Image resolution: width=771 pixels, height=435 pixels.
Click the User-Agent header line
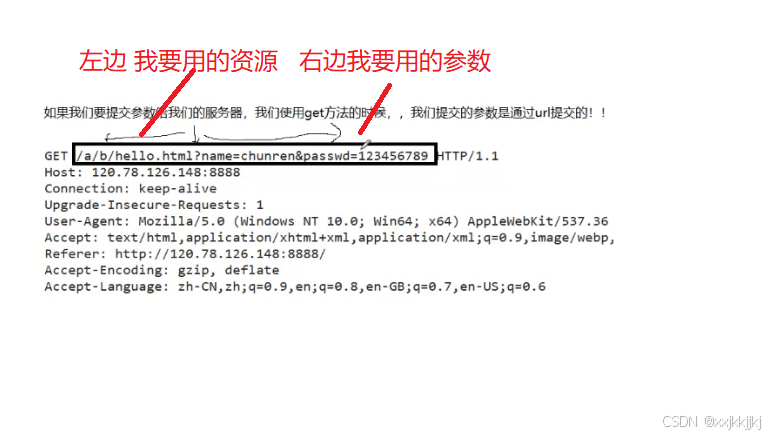[x=326, y=221]
